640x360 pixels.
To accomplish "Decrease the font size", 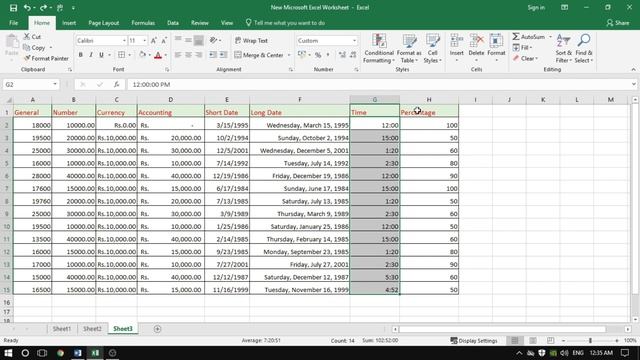I will pyautogui.click(x=164, y=40).
